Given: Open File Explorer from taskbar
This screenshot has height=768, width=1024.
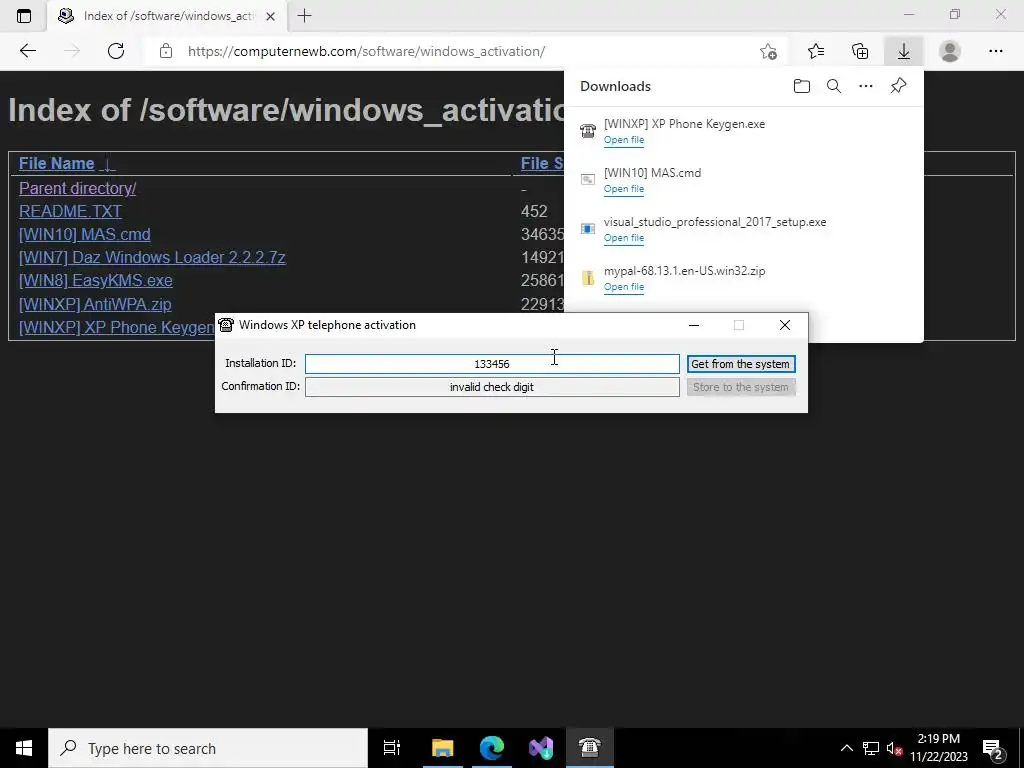Looking at the screenshot, I should click(x=442, y=748).
